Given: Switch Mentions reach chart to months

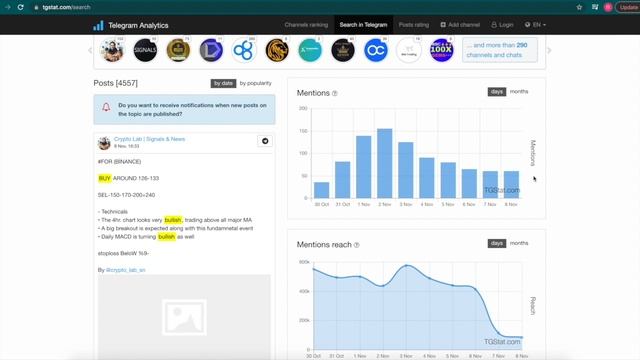Looking at the screenshot, I should (x=519, y=243).
